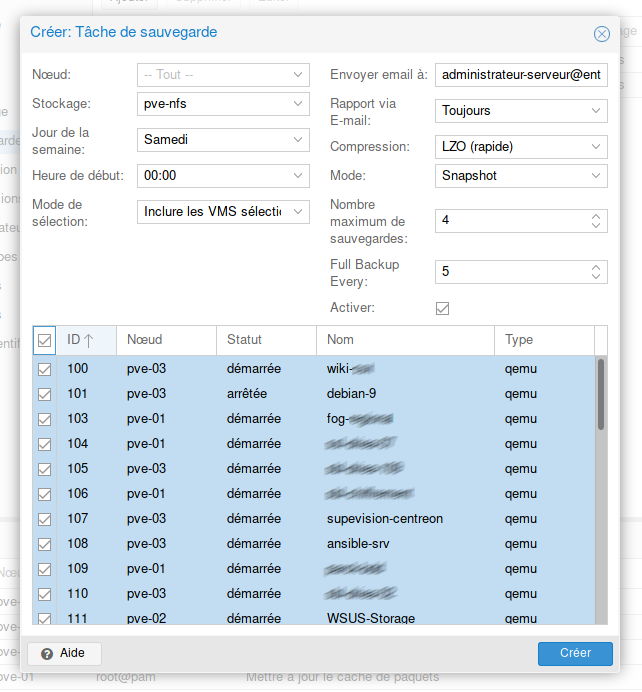Uncheck VM 103 checkbox
The width and height of the screenshot is (642, 692).
tap(44, 419)
